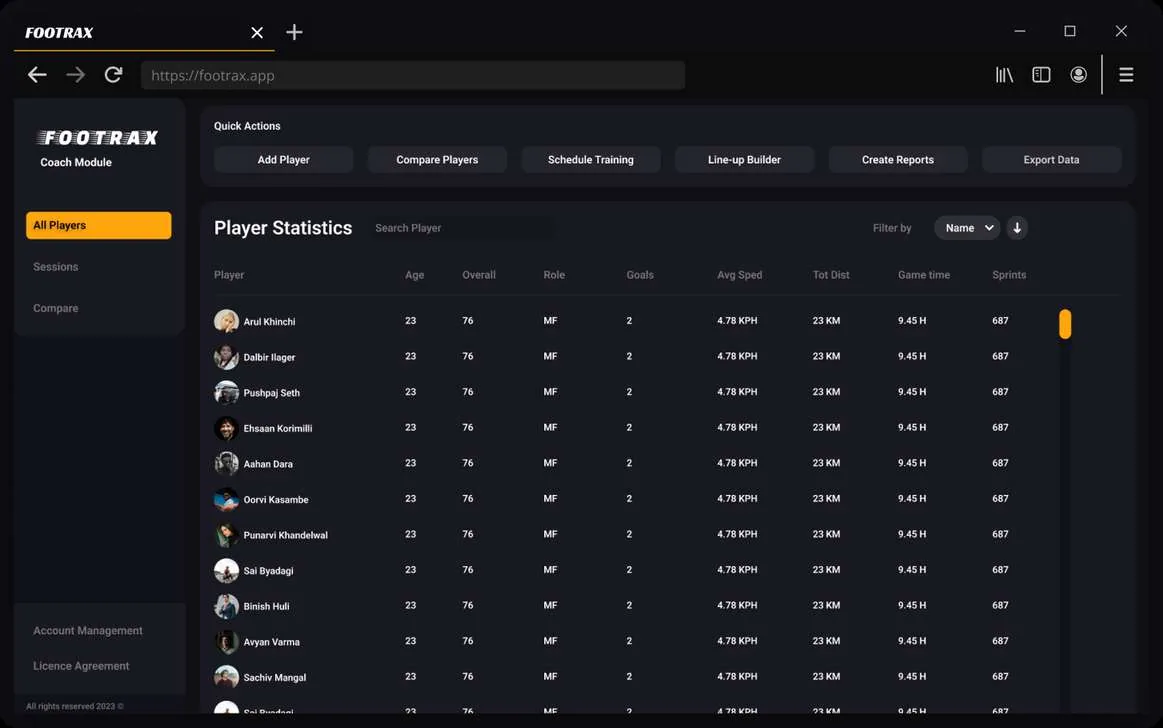Click the Player column header
The height and width of the screenshot is (728, 1163).
[x=229, y=275]
